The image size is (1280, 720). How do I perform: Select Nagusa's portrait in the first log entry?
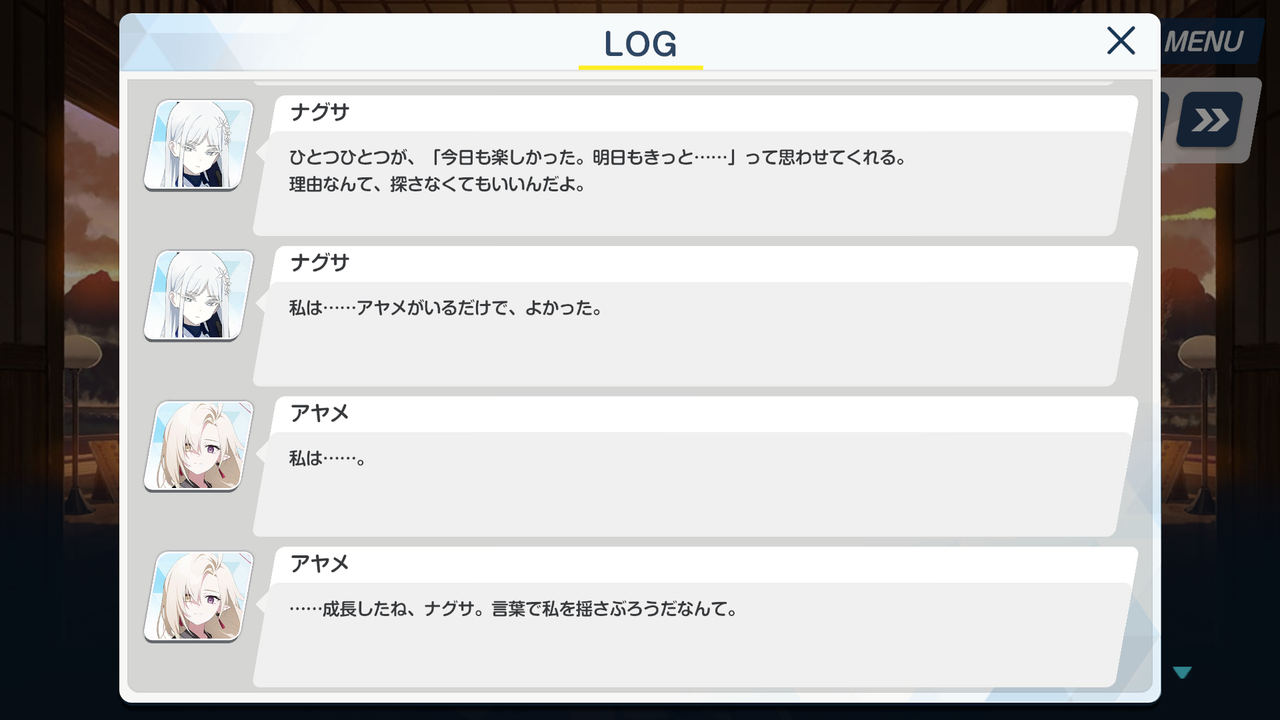pos(198,145)
